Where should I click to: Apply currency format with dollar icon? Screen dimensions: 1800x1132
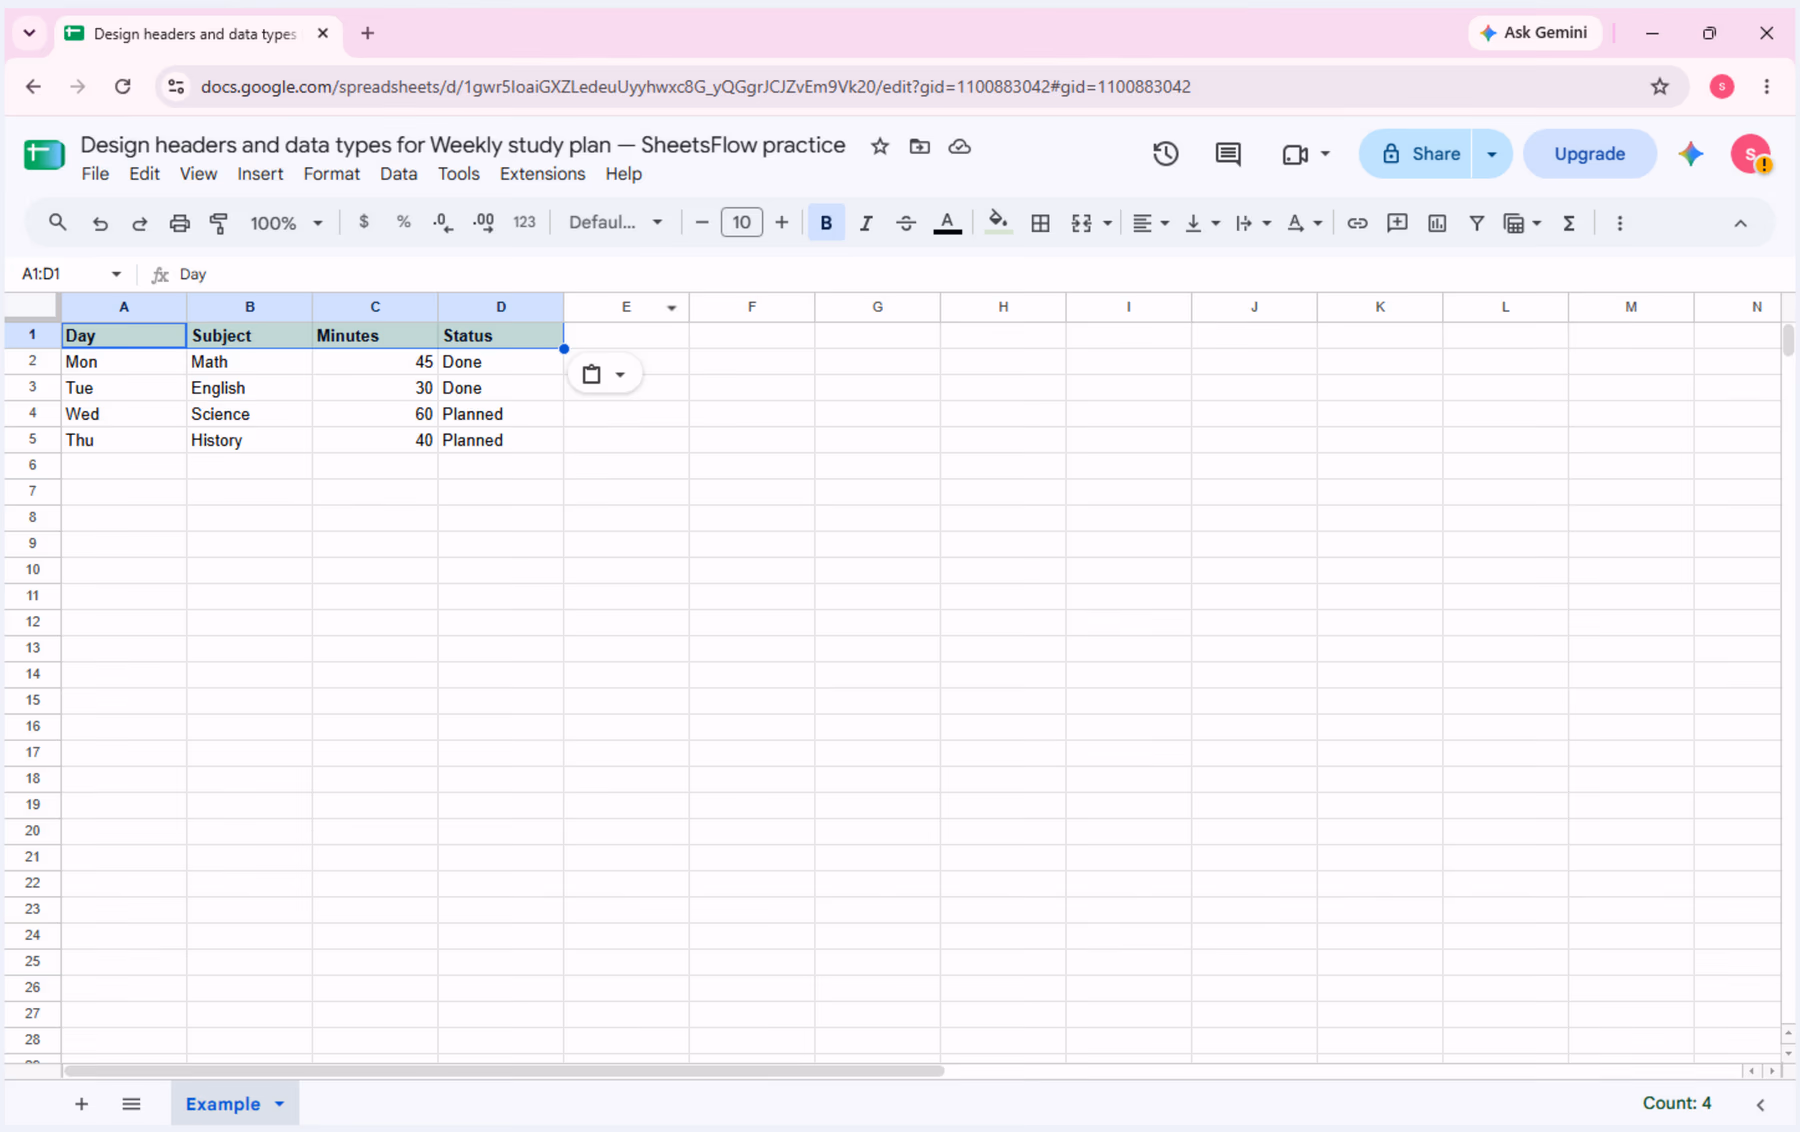coord(364,222)
